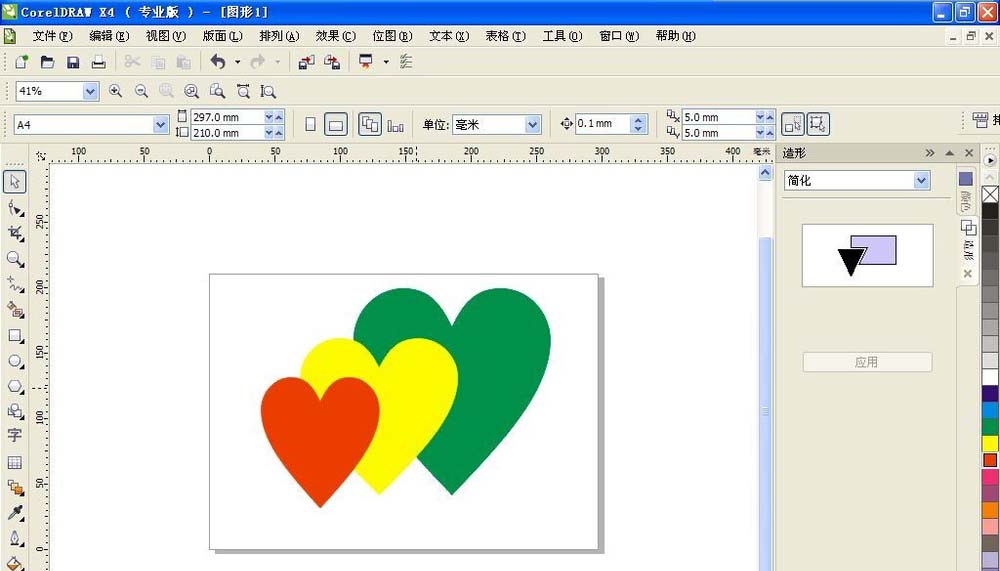The height and width of the screenshot is (571, 1000).
Task: Set portrait page orientation
Action: (x=310, y=124)
